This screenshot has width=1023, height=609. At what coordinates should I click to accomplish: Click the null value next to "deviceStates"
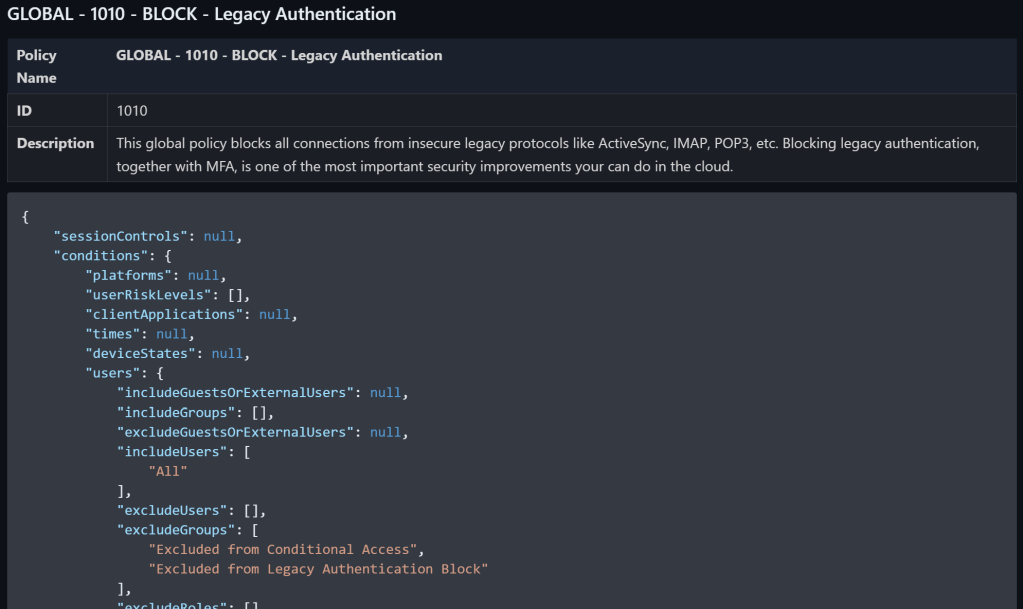227,353
